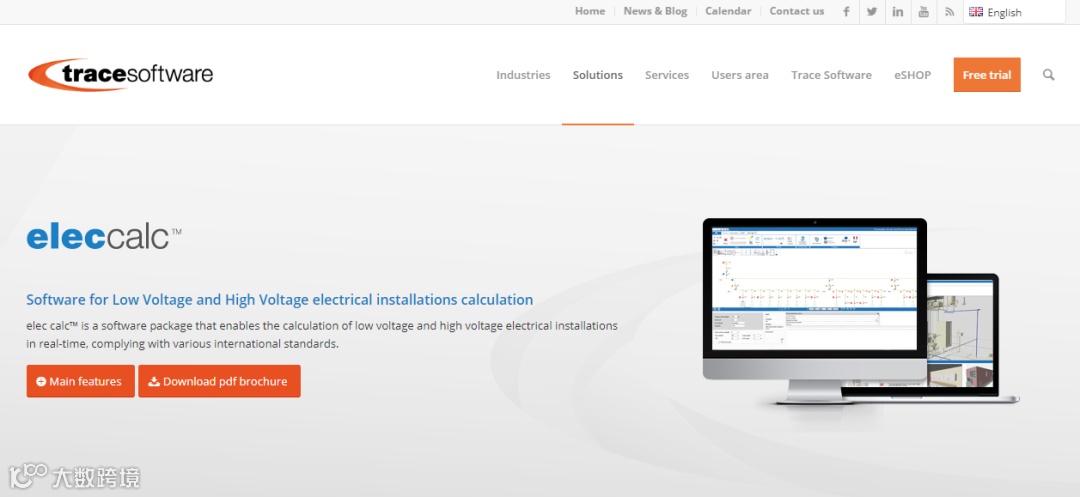Click the Free trial button
The width and height of the screenshot is (1080, 497).
pos(987,75)
